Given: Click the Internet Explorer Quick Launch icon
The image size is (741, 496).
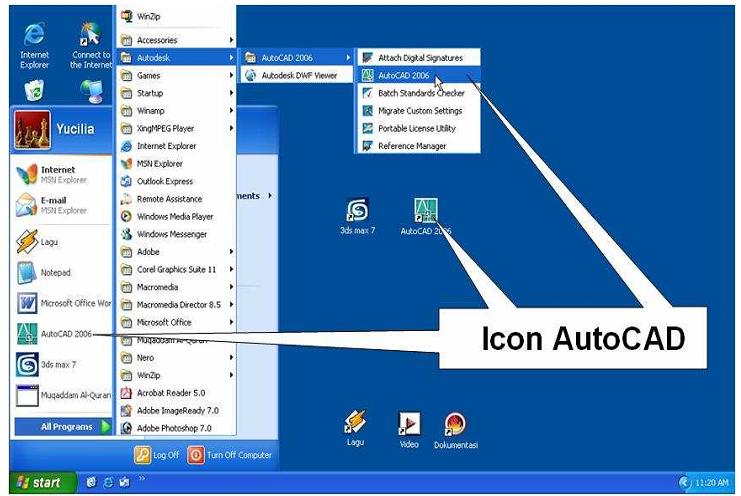Looking at the screenshot, I should [108, 482].
